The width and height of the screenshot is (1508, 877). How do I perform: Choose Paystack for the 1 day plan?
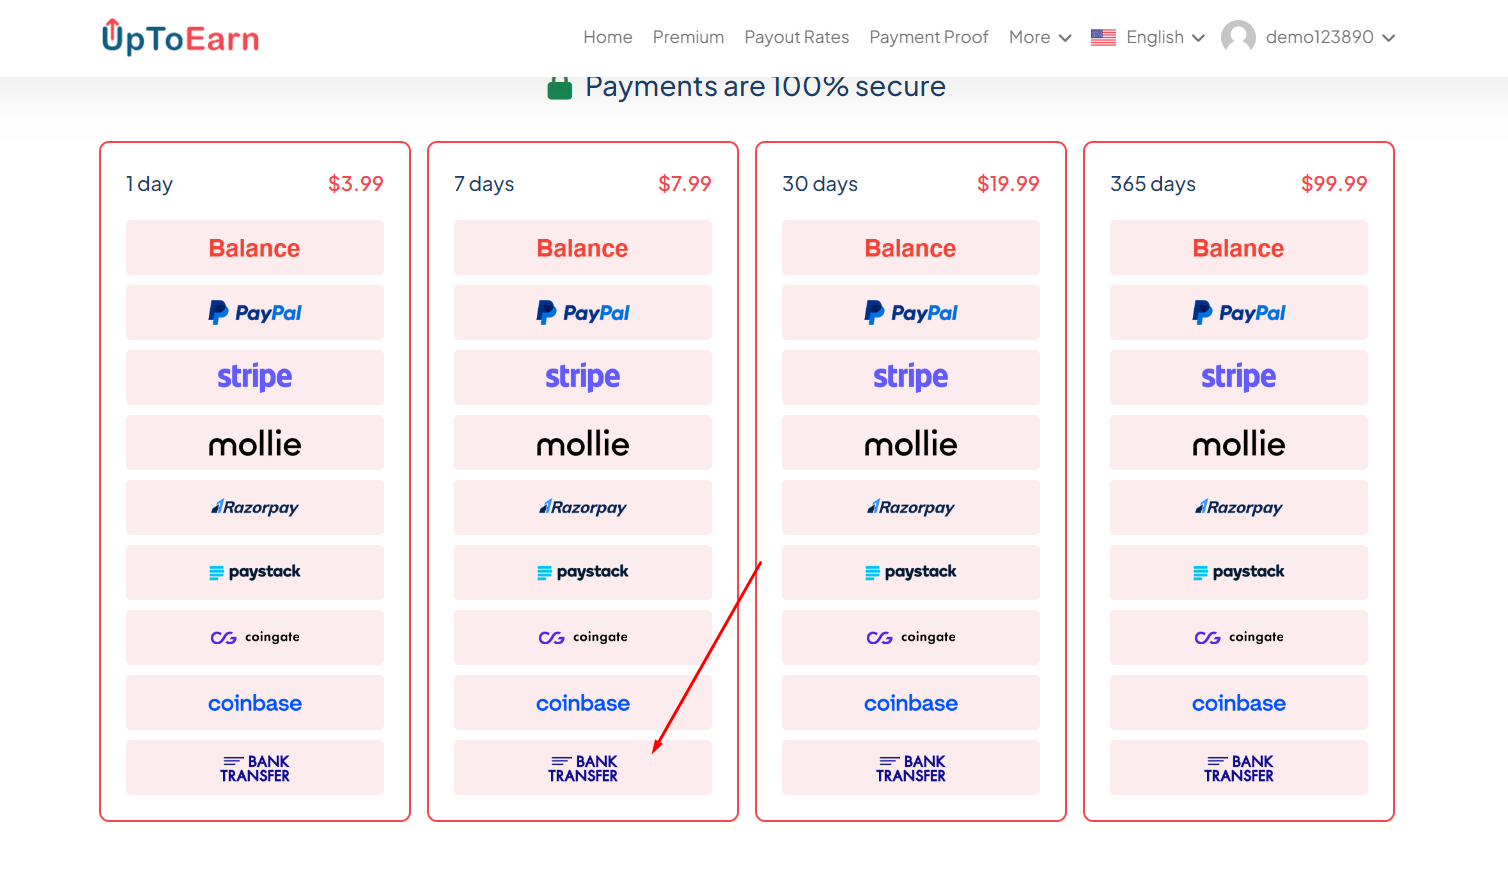255,572
